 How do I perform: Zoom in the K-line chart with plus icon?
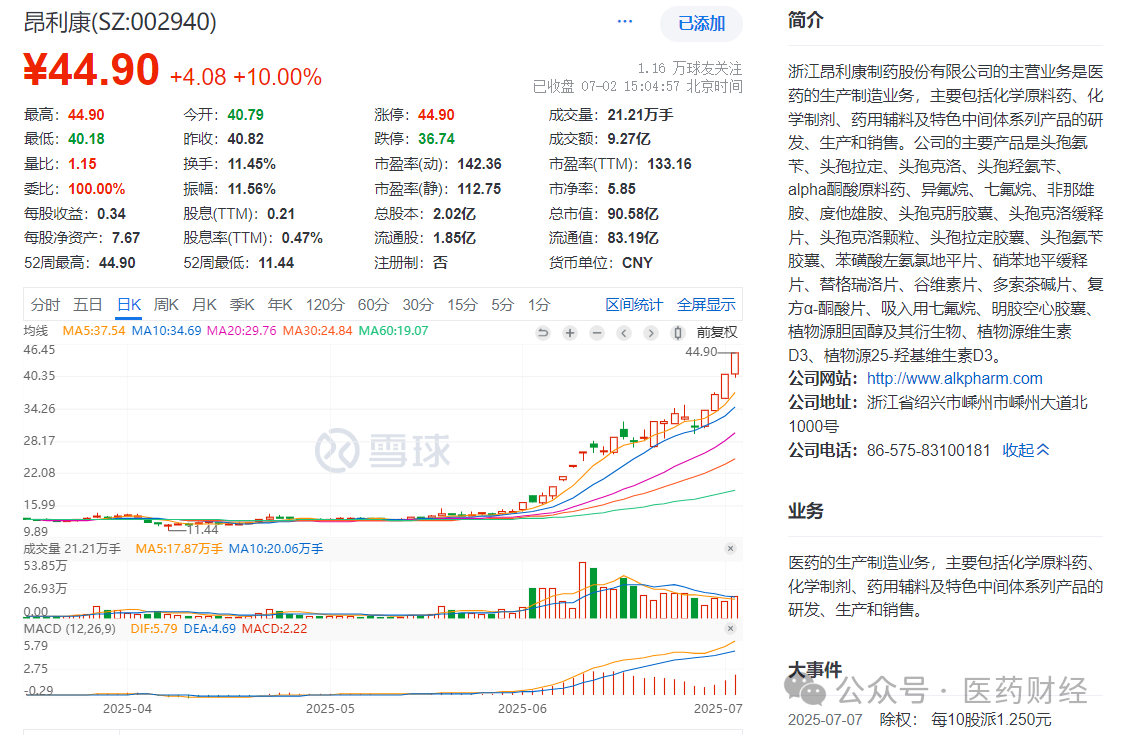click(x=570, y=333)
